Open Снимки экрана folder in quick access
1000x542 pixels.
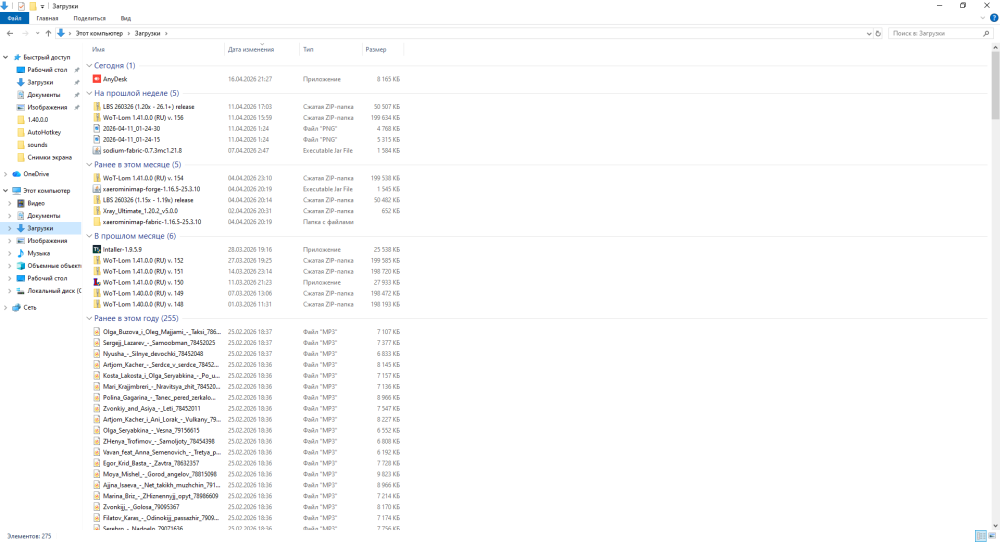49,157
